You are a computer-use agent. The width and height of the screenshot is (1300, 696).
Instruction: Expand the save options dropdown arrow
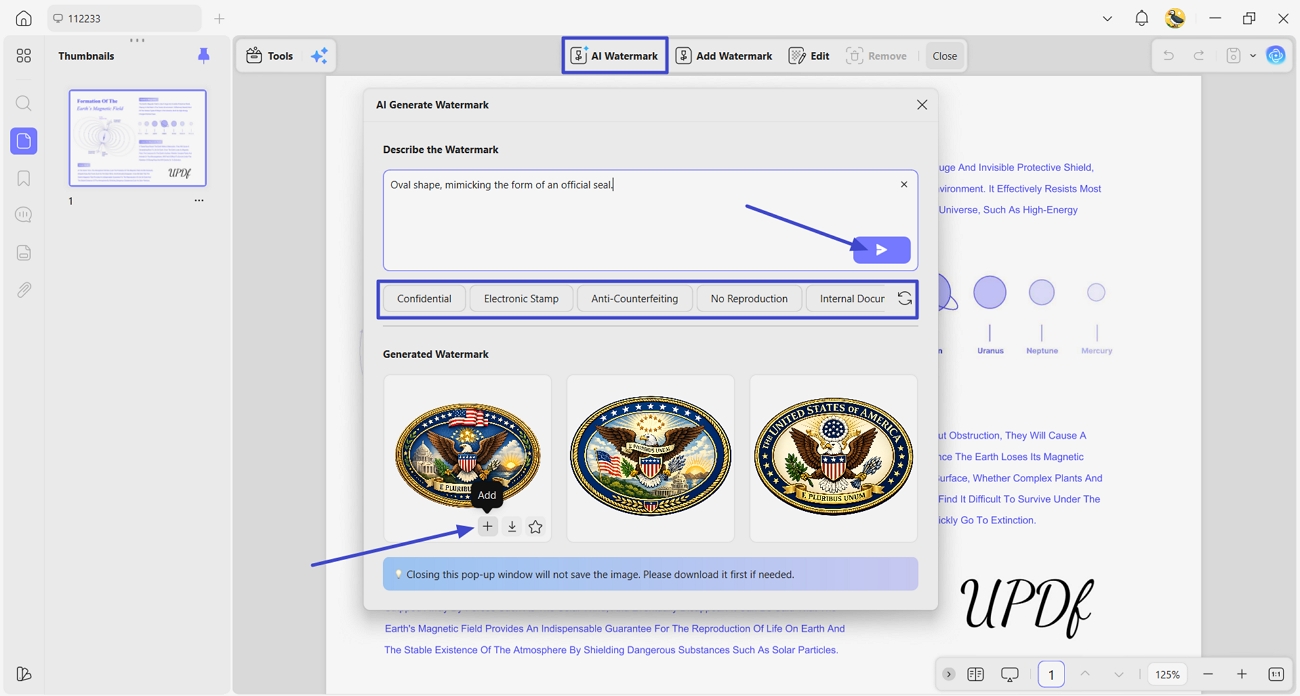coord(1253,56)
